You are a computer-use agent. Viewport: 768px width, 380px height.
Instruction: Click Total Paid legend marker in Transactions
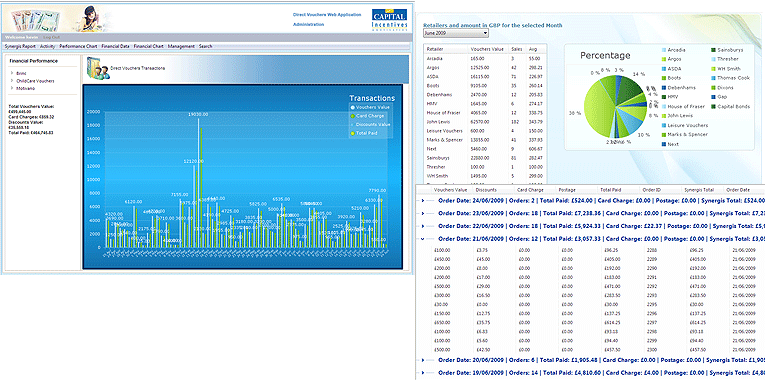(x=353, y=133)
